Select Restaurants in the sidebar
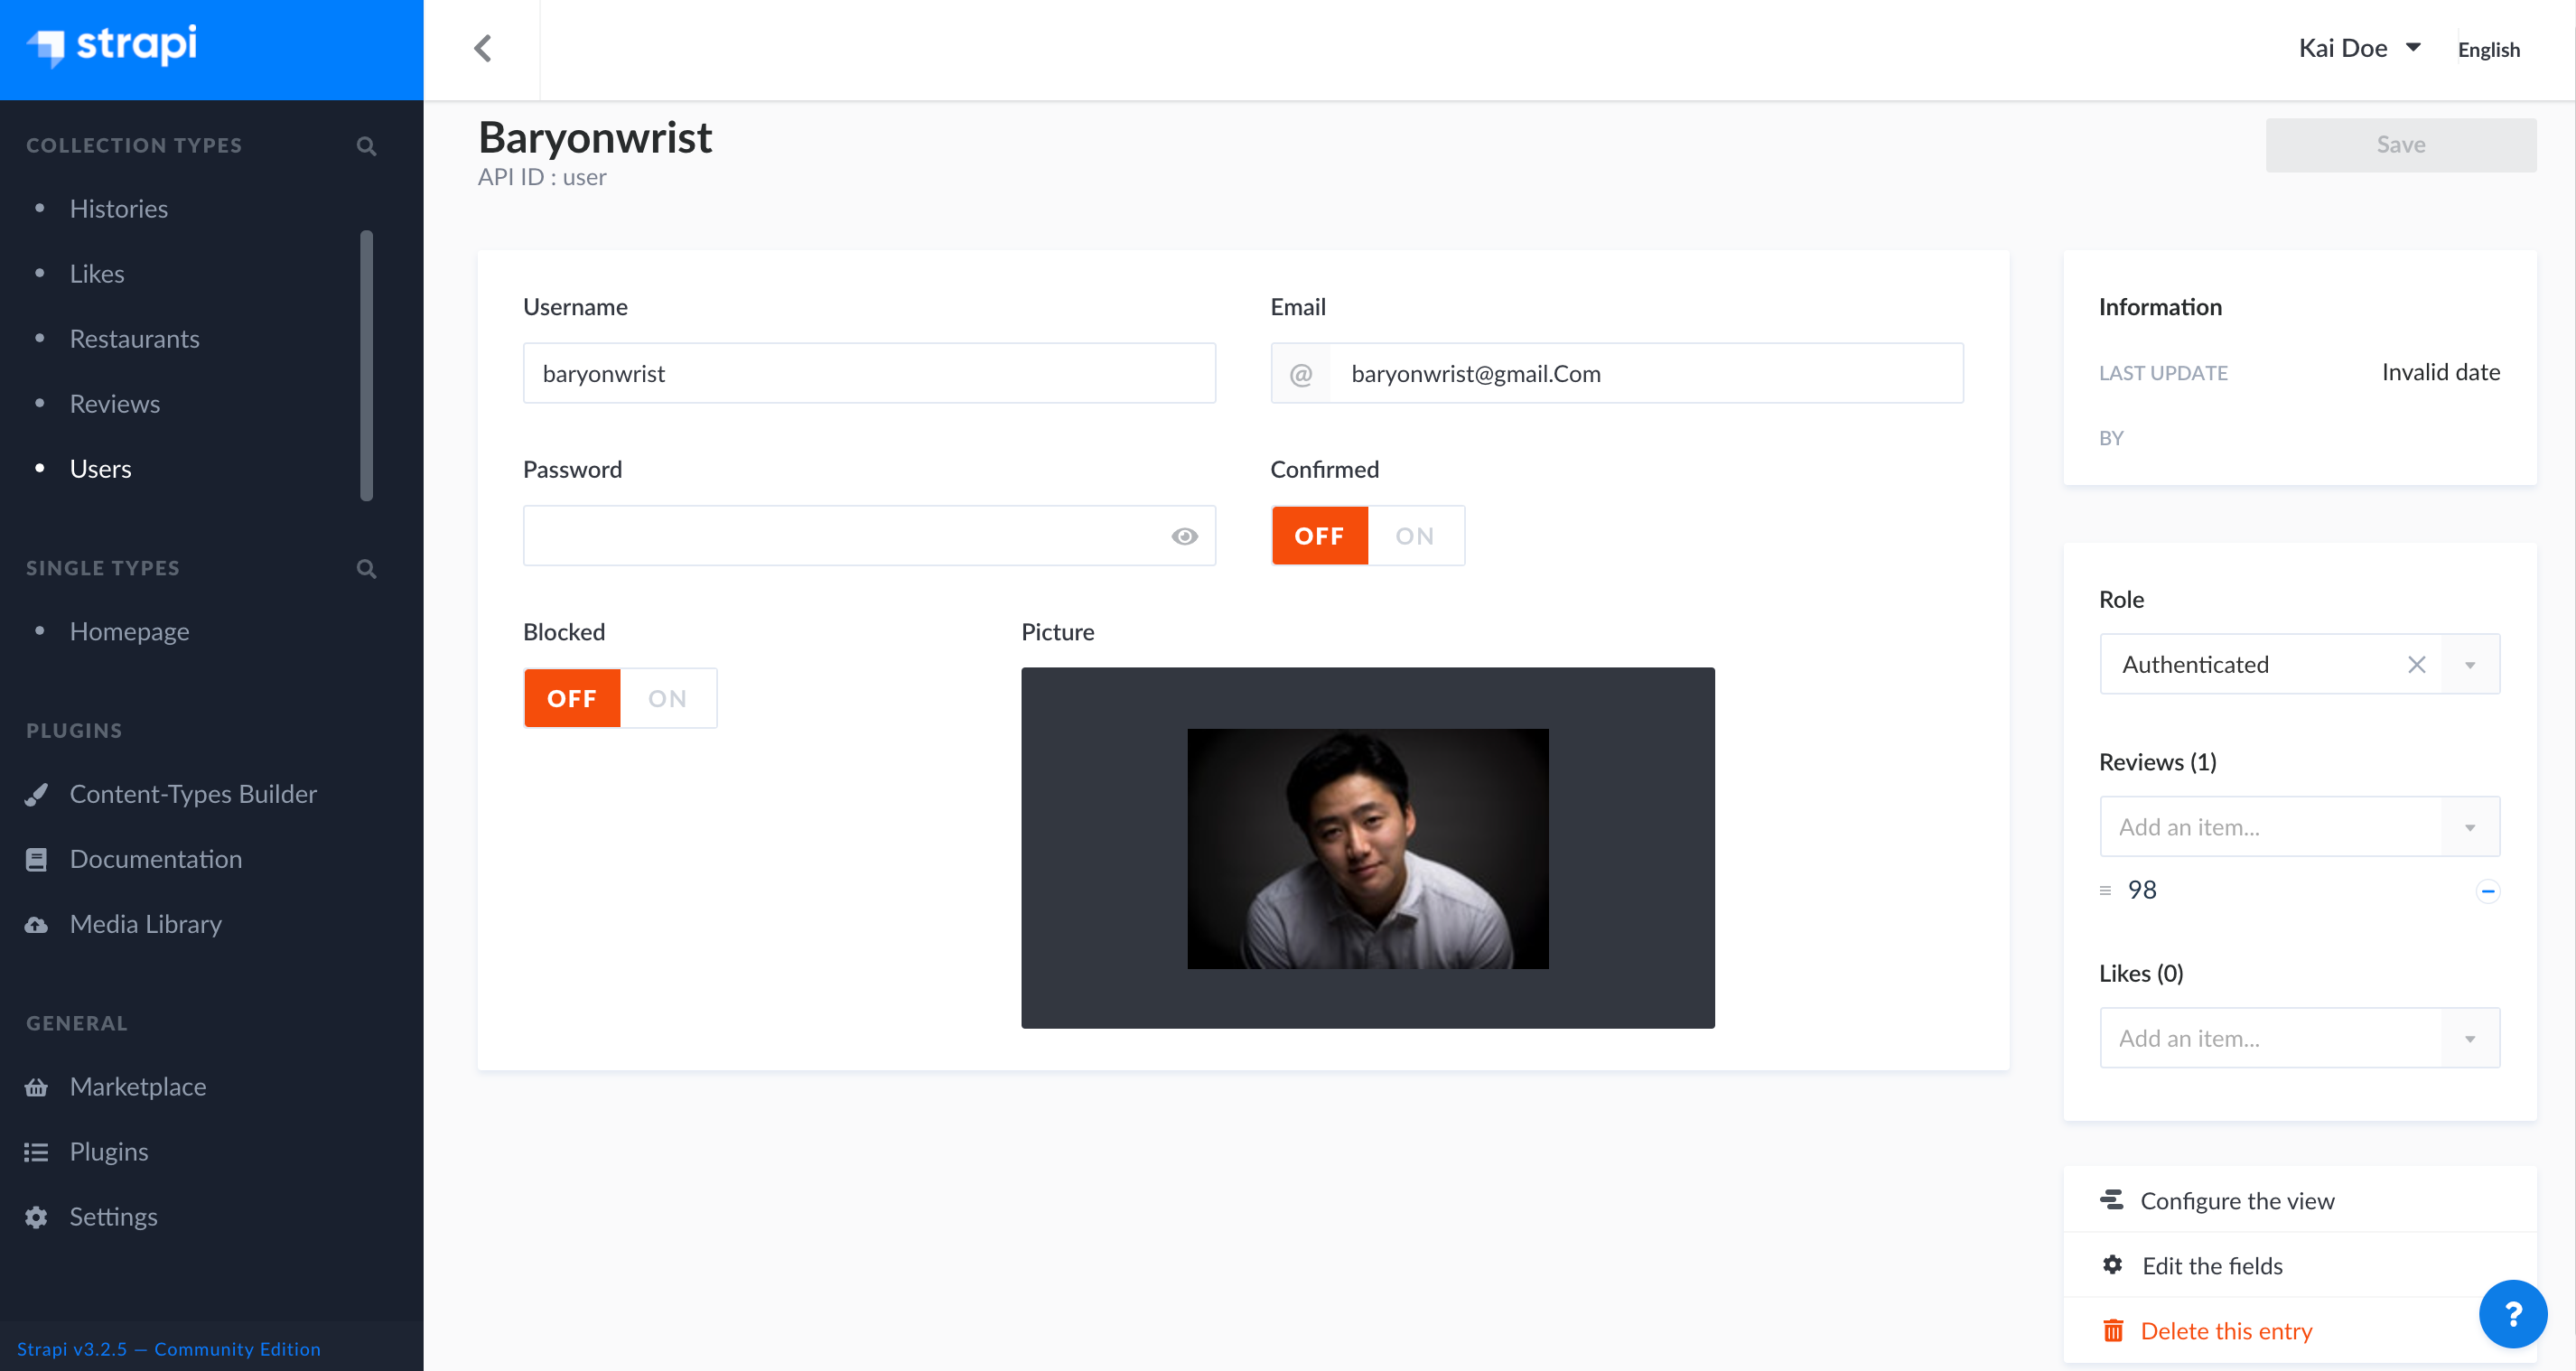The image size is (2576, 1371). pos(135,339)
